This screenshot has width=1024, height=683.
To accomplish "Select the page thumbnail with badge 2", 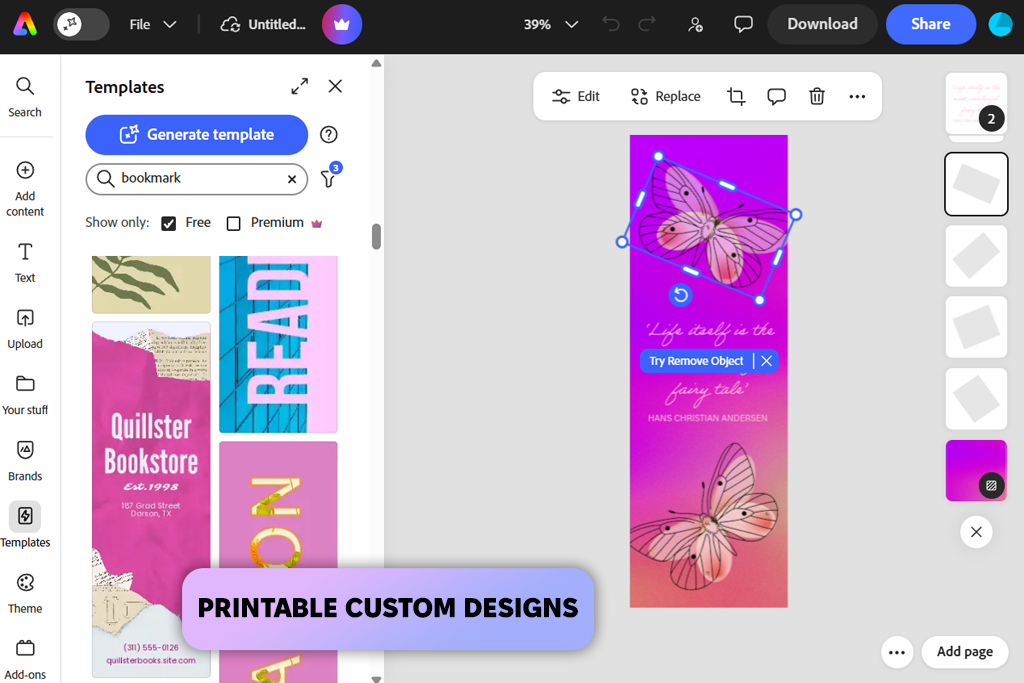I will tap(976, 104).
